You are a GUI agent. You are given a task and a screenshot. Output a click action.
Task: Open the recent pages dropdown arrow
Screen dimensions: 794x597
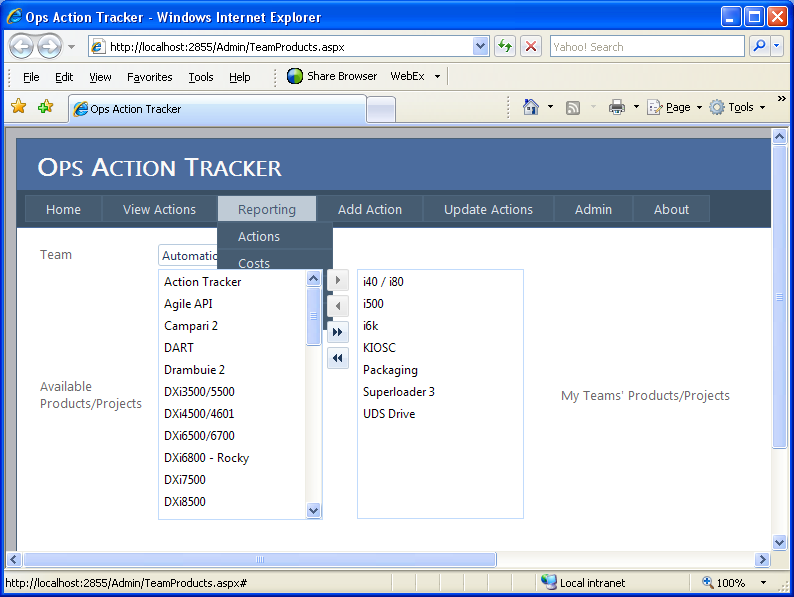(71, 47)
